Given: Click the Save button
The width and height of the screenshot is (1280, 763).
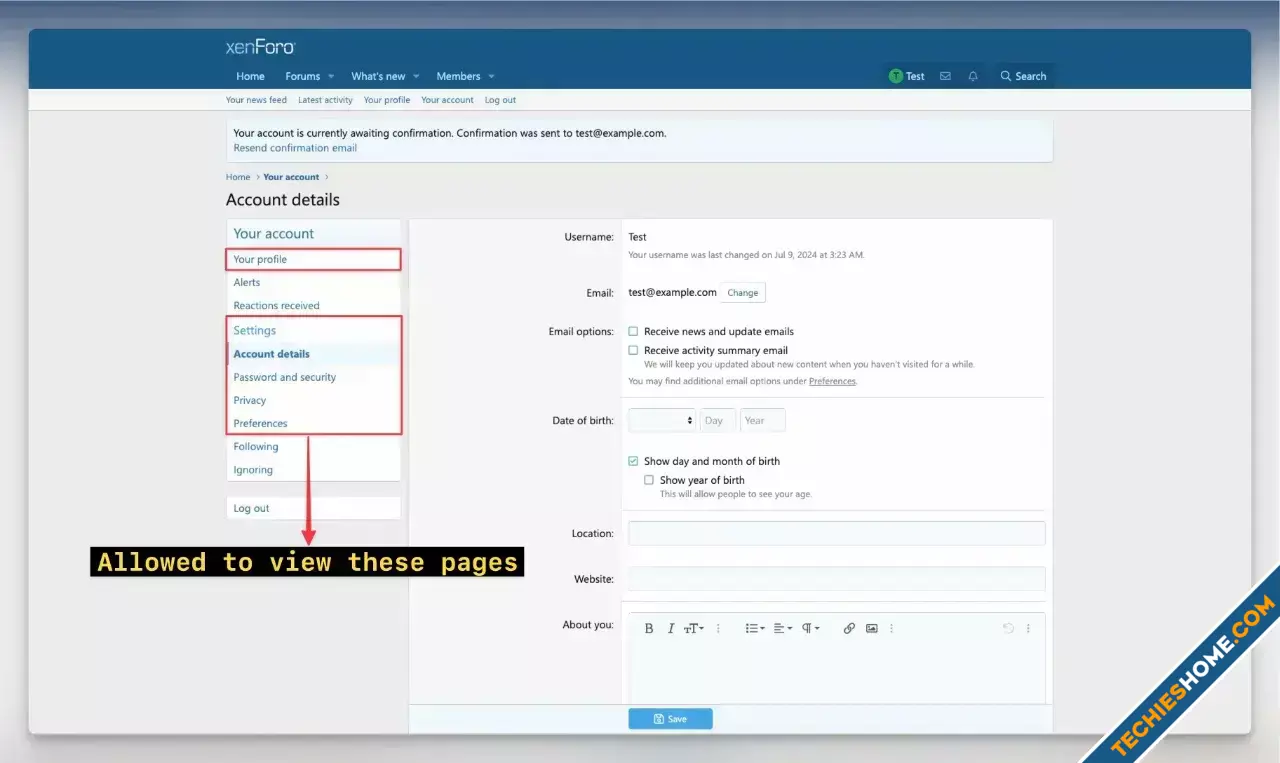Looking at the screenshot, I should [670, 719].
